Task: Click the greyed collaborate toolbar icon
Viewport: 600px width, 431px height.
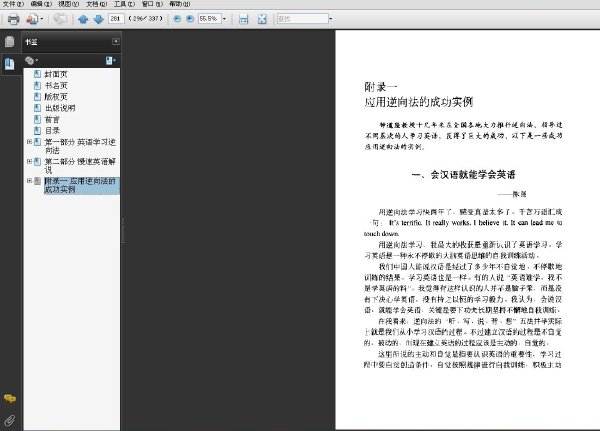Action: (60, 19)
